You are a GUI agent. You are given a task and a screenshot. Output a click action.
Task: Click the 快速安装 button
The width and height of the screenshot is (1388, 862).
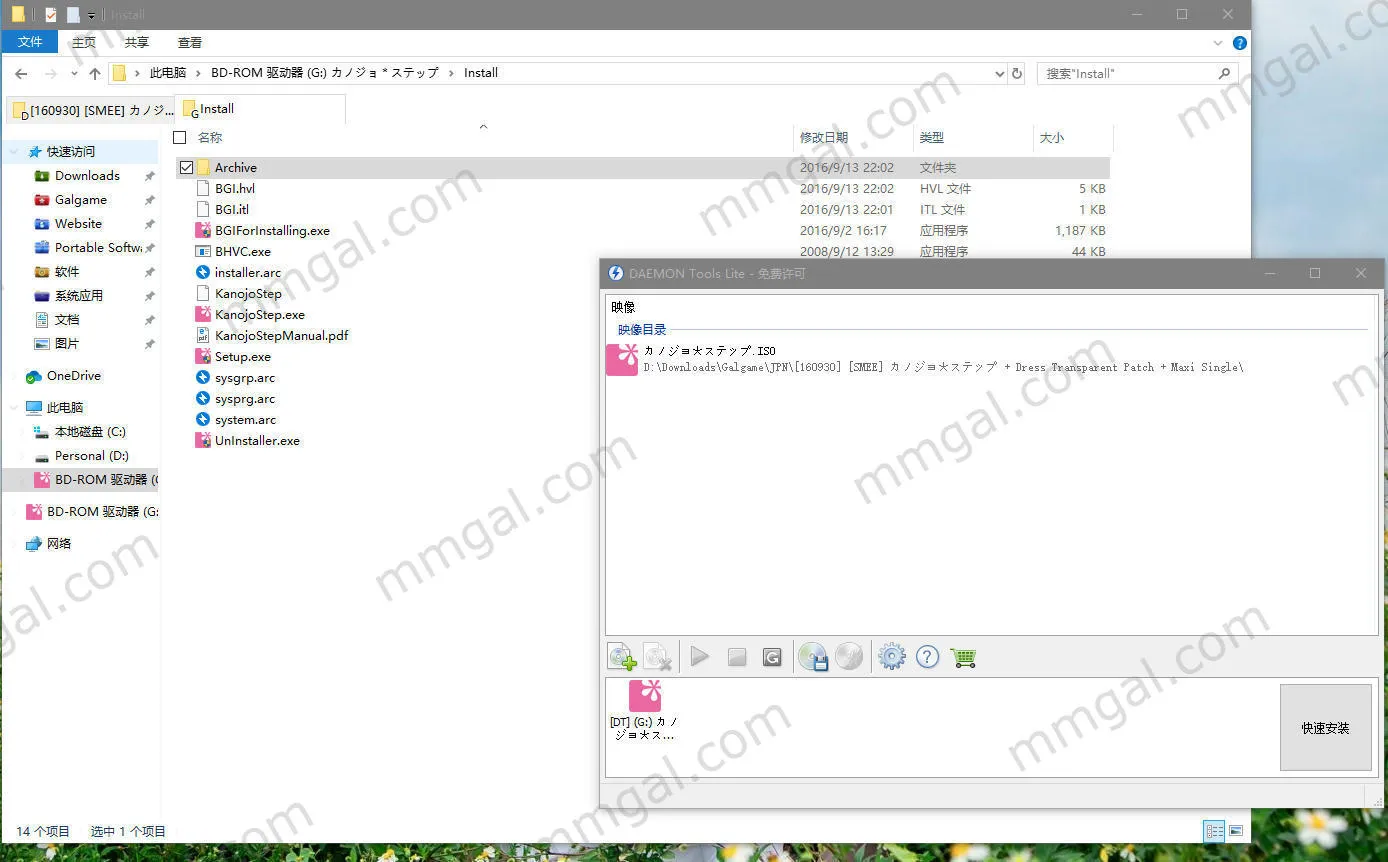click(1325, 728)
